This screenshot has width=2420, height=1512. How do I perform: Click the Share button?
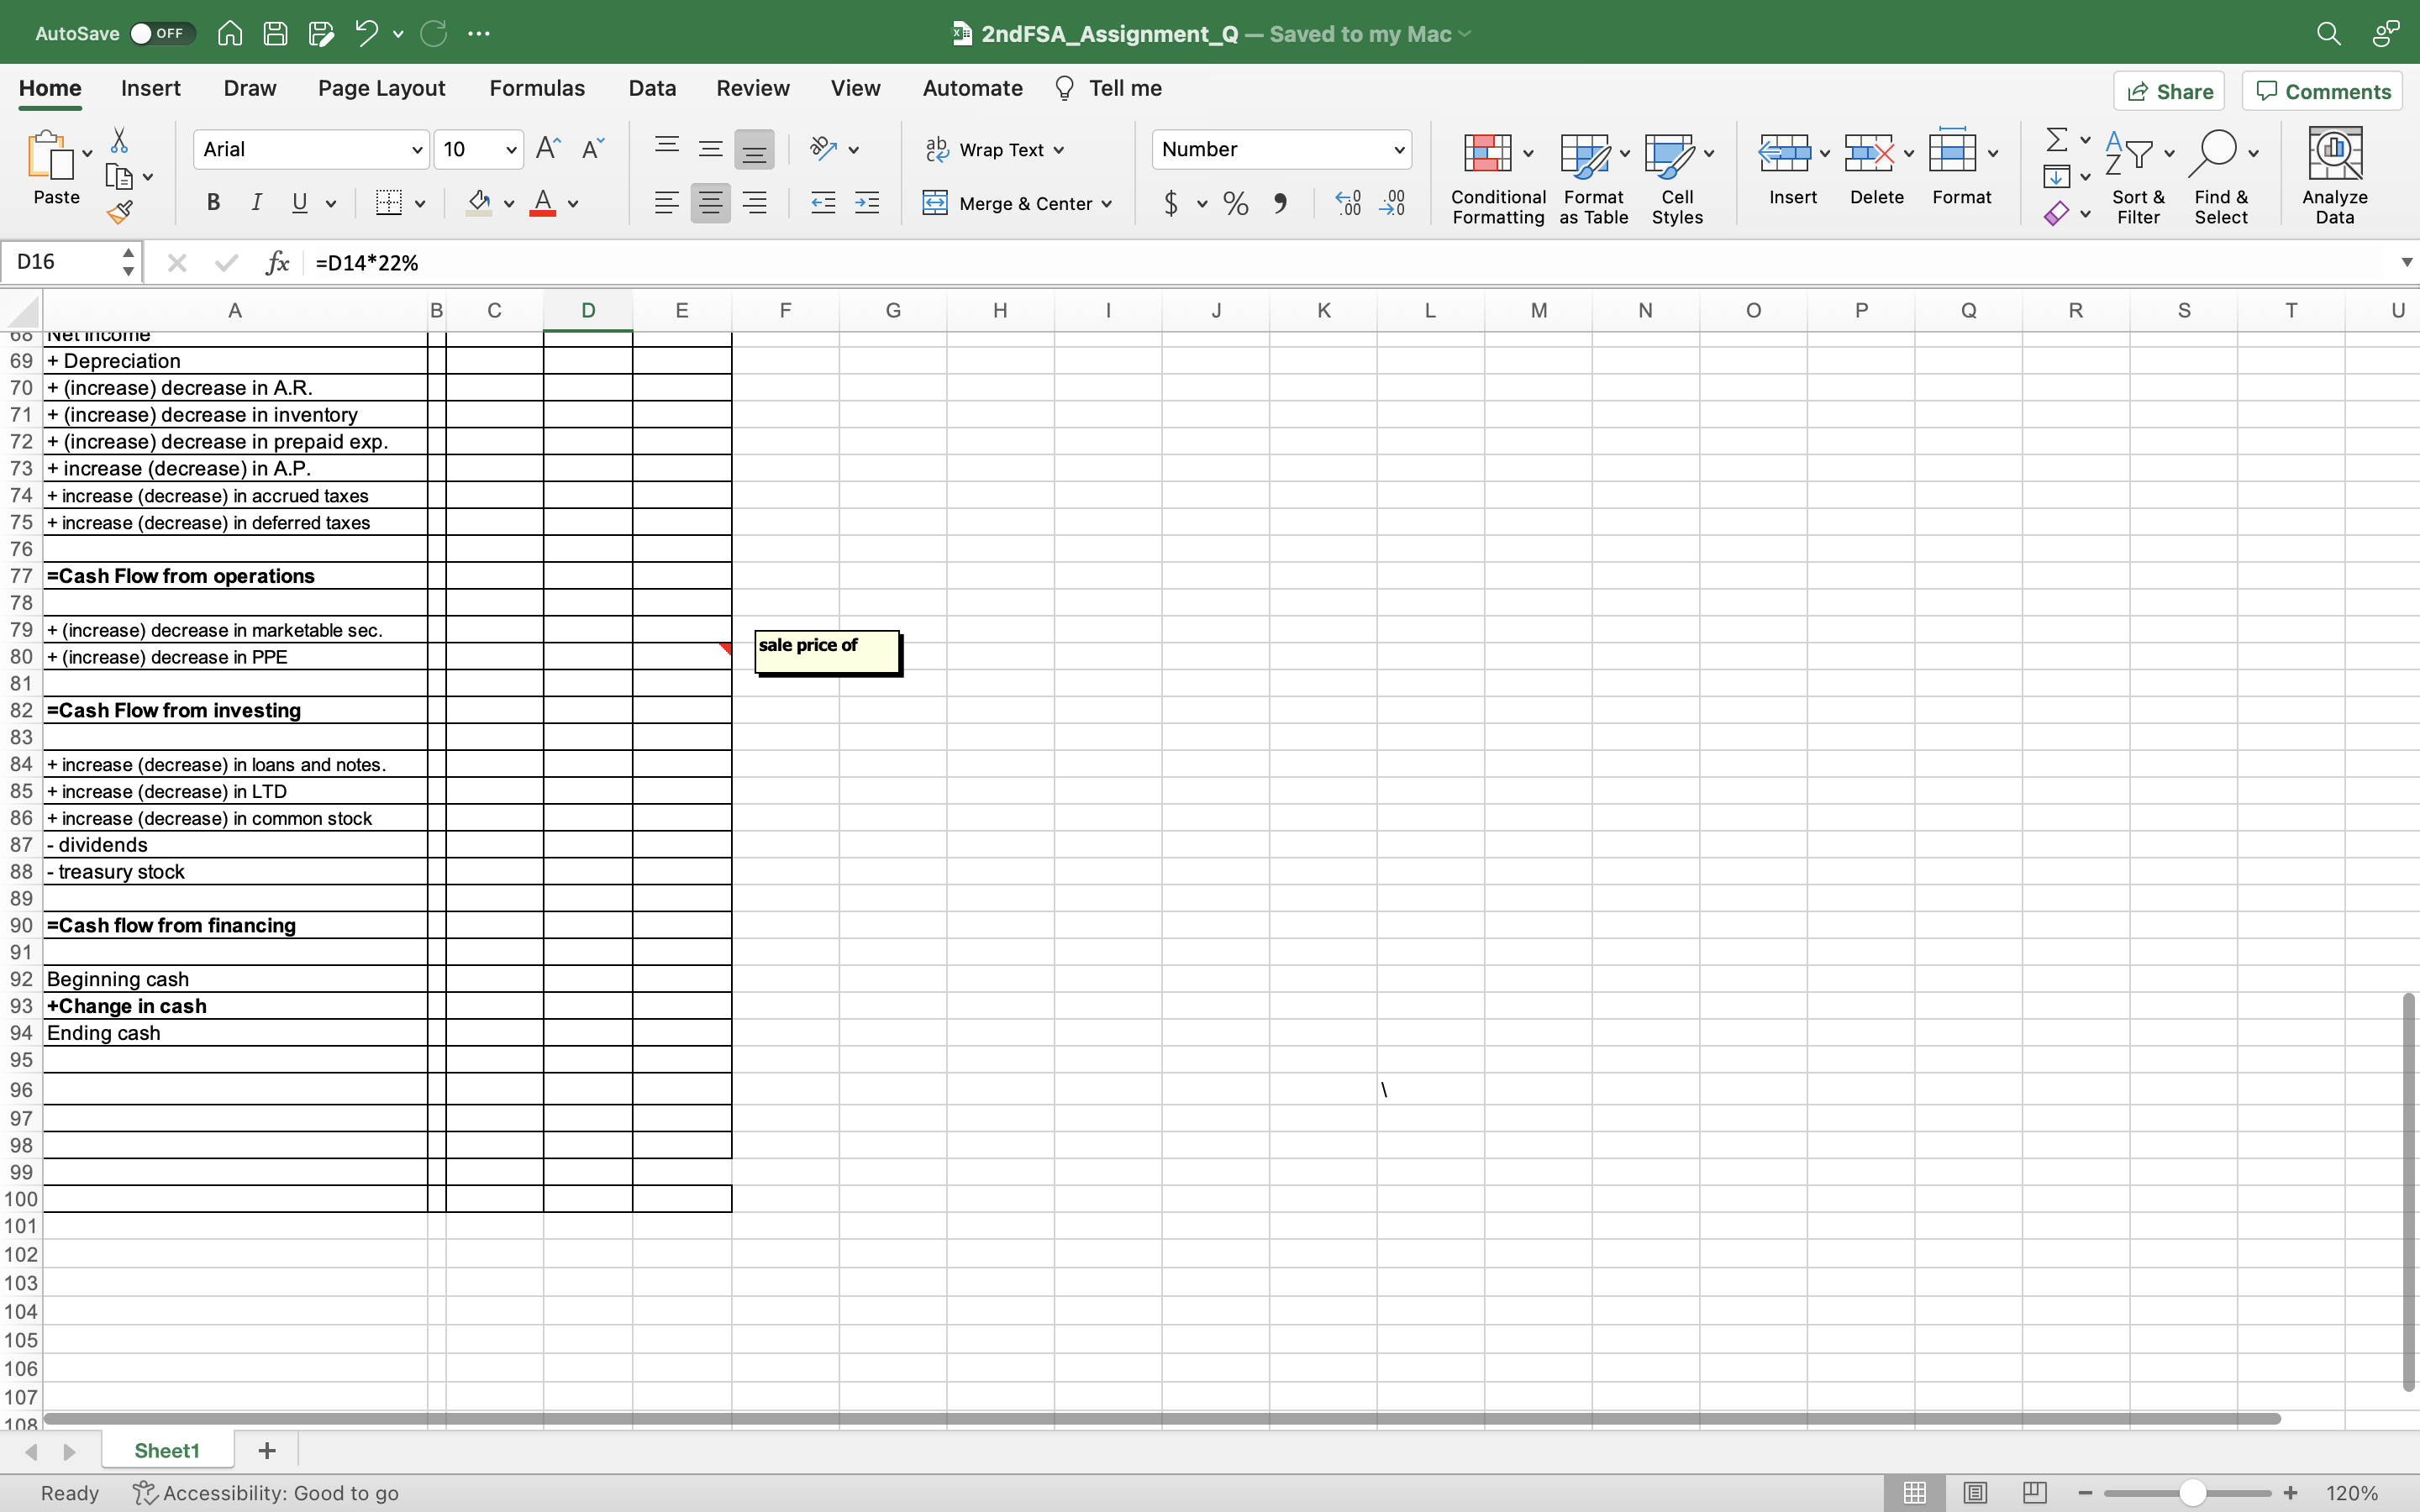[2169, 91]
